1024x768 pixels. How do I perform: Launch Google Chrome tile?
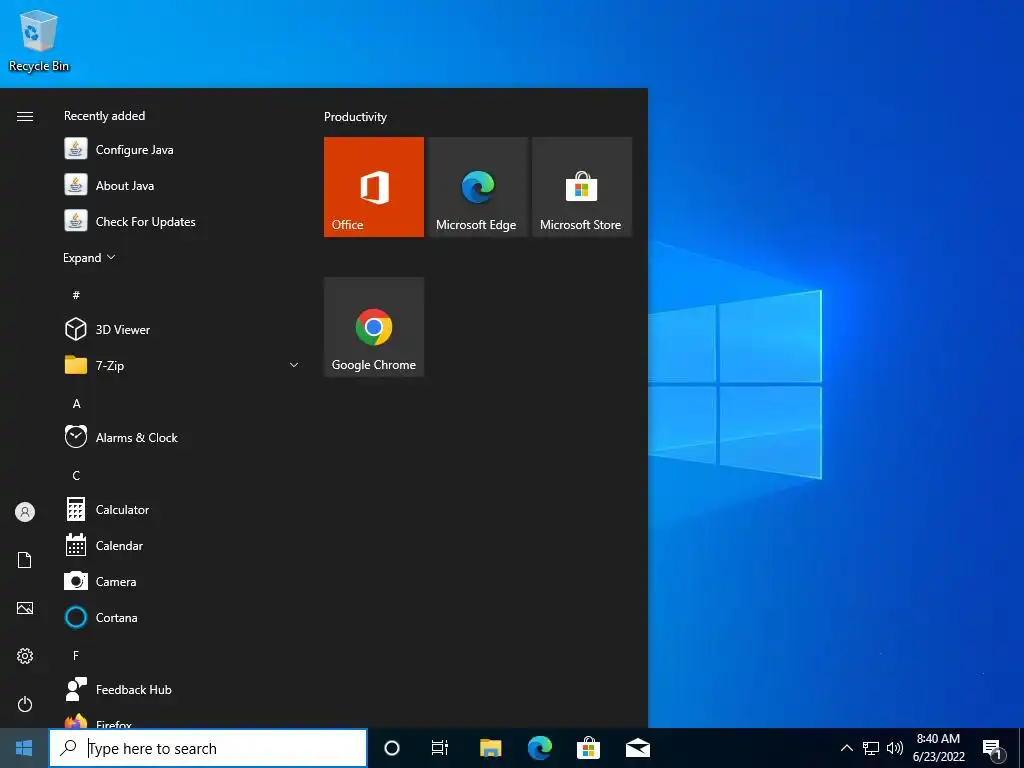tap(374, 327)
